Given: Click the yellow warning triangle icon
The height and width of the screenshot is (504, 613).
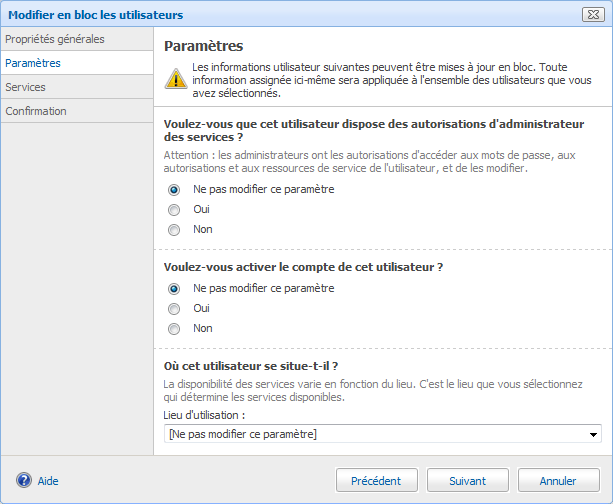Looking at the screenshot, I should click(175, 80).
